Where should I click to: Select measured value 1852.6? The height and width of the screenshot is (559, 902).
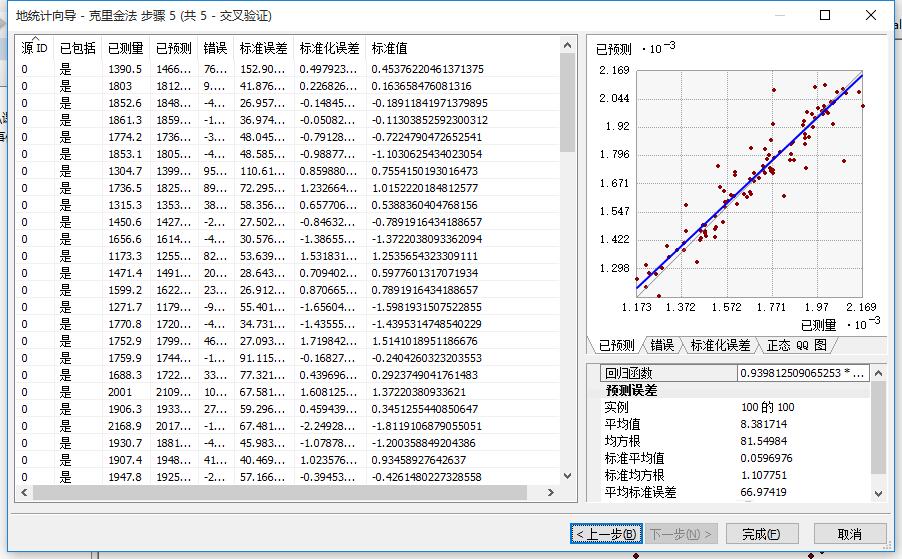click(125, 103)
